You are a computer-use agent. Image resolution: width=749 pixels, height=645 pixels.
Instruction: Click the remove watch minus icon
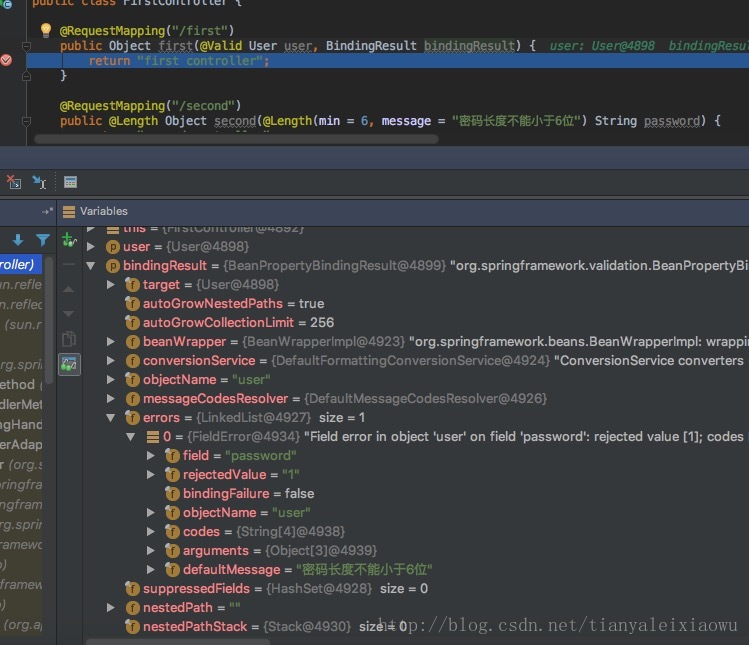(x=69, y=264)
